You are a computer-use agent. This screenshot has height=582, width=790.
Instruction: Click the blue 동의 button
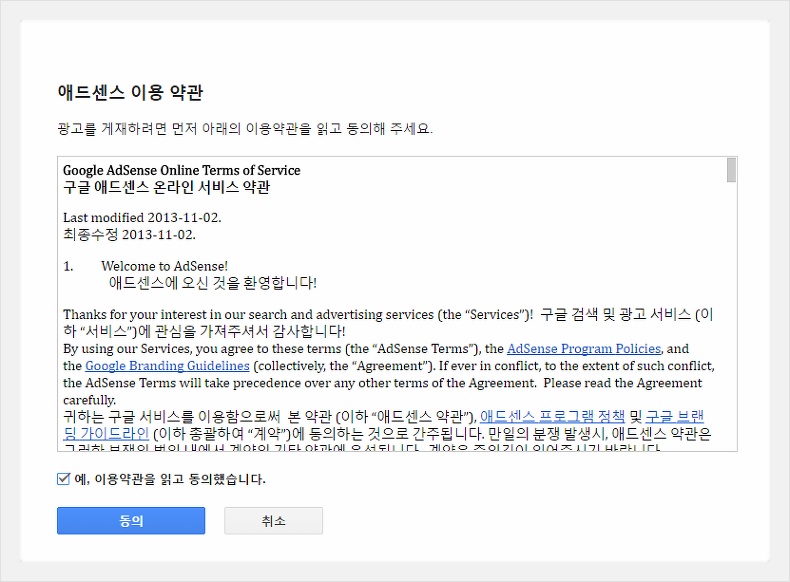131,521
